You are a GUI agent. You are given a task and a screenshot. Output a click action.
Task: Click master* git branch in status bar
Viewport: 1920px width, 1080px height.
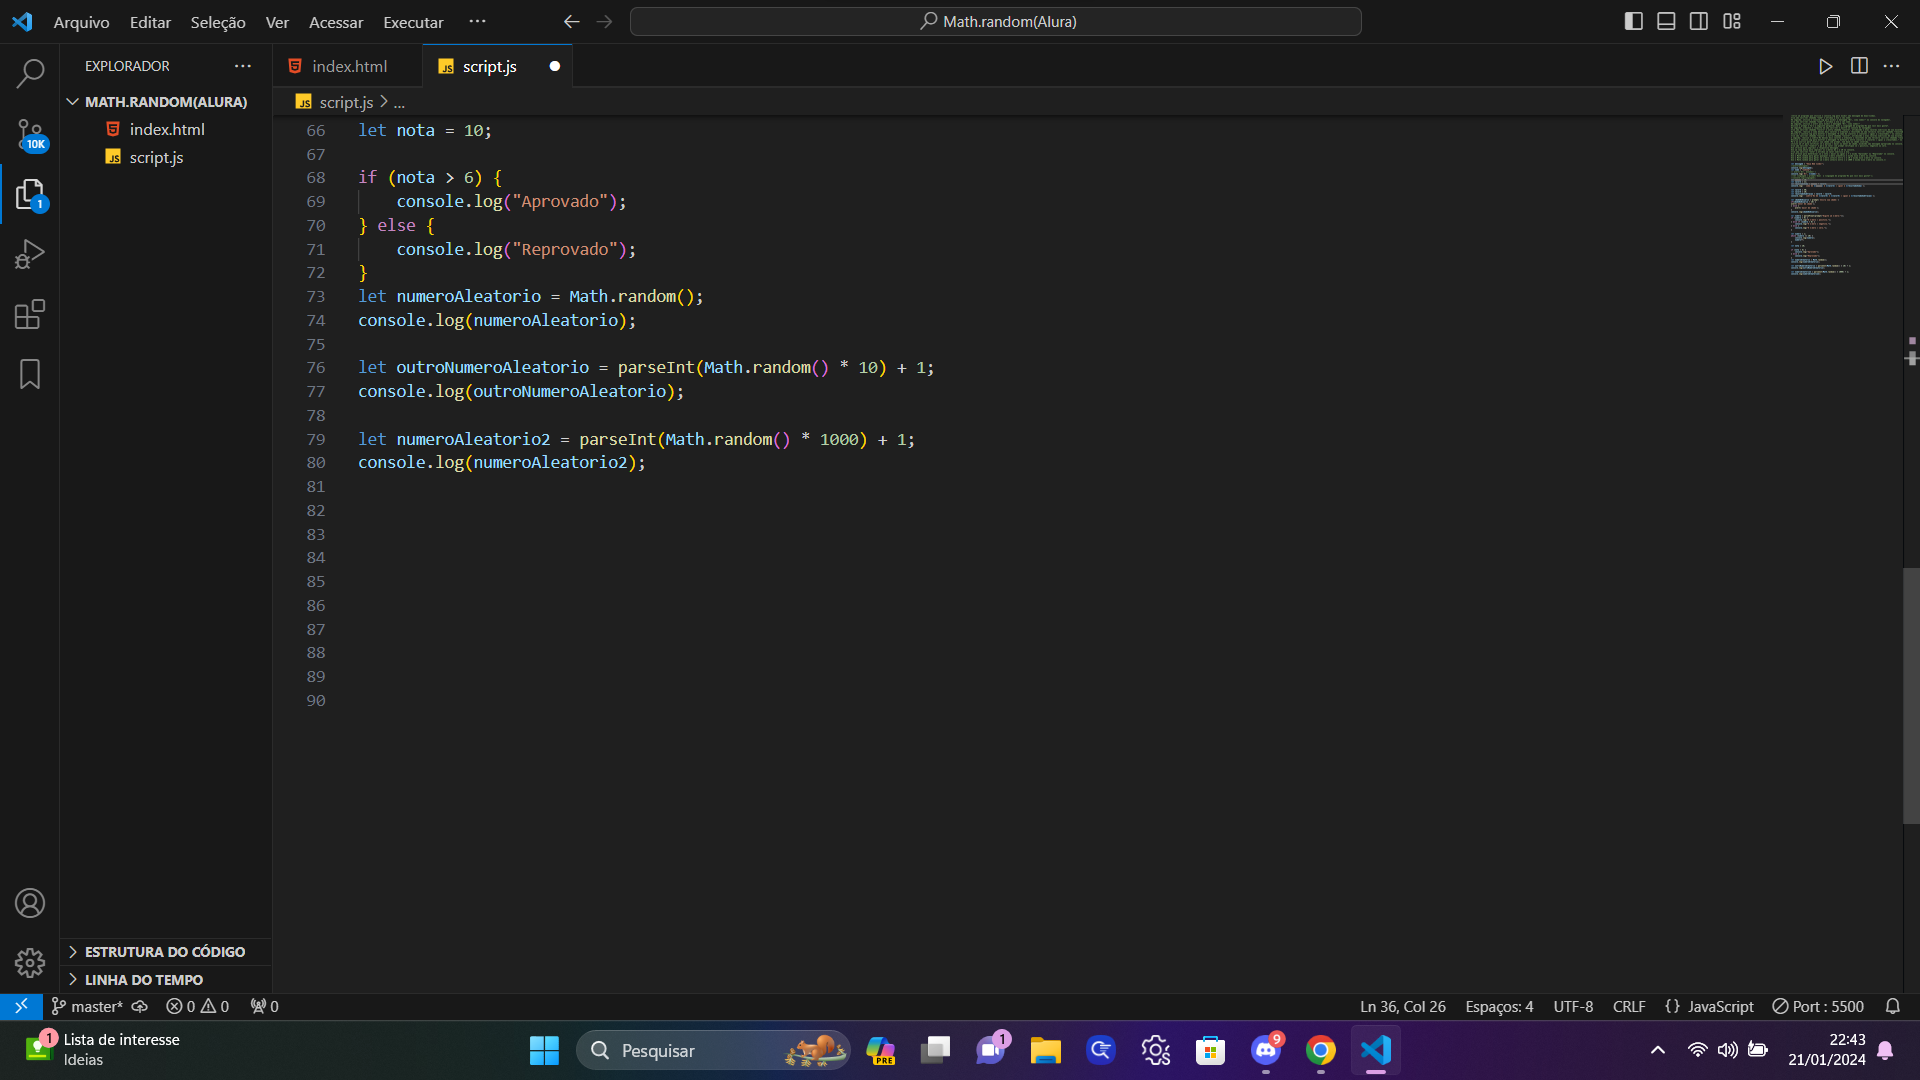click(87, 1006)
